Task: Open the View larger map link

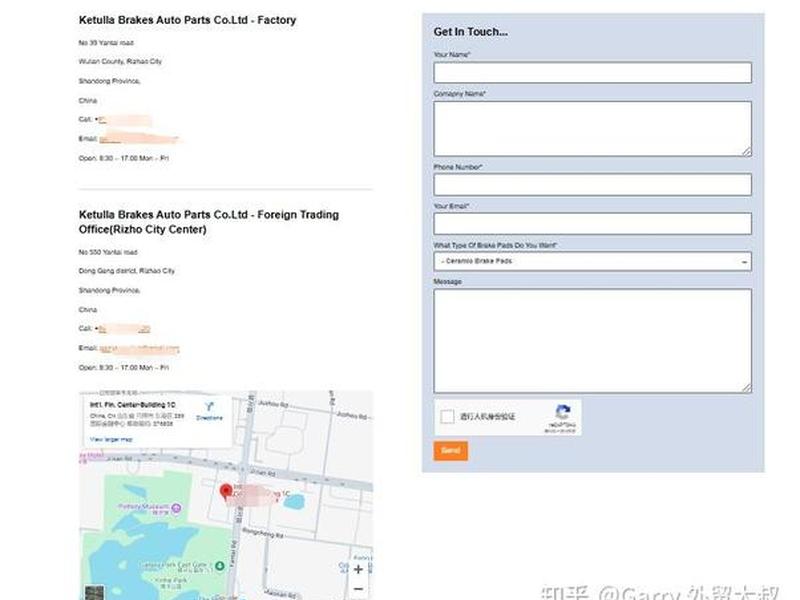Action: pos(111,439)
